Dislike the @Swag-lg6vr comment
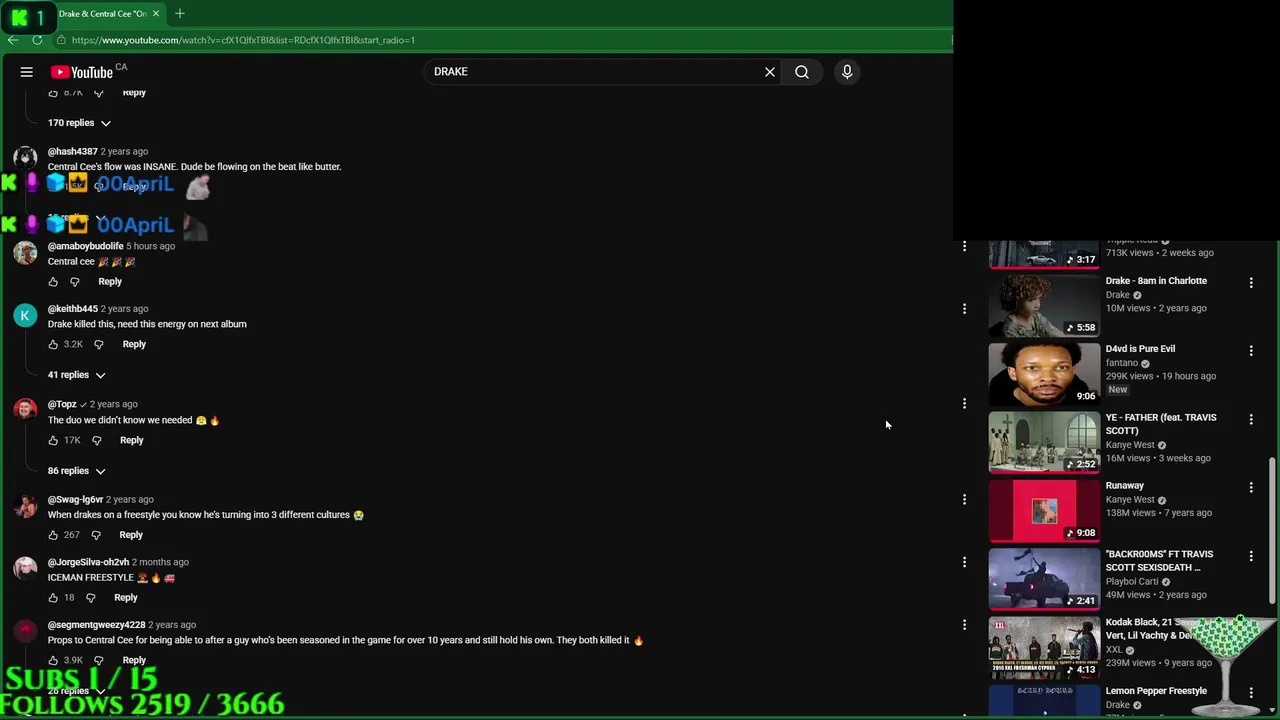The image size is (1280, 720). [x=96, y=535]
